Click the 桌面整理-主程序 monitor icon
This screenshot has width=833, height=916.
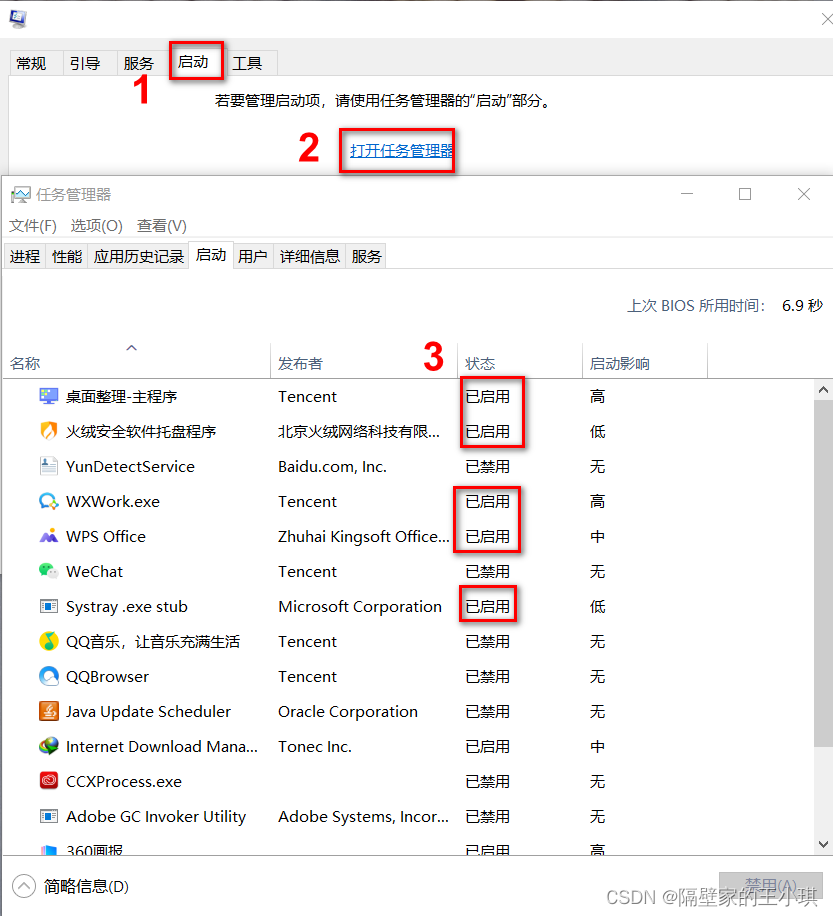click(48, 396)
